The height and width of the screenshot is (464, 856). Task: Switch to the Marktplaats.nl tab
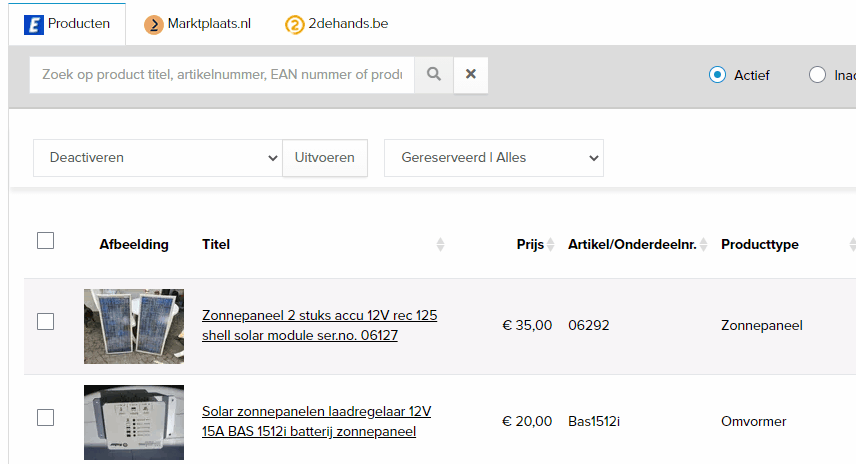[x=208, y=24]
